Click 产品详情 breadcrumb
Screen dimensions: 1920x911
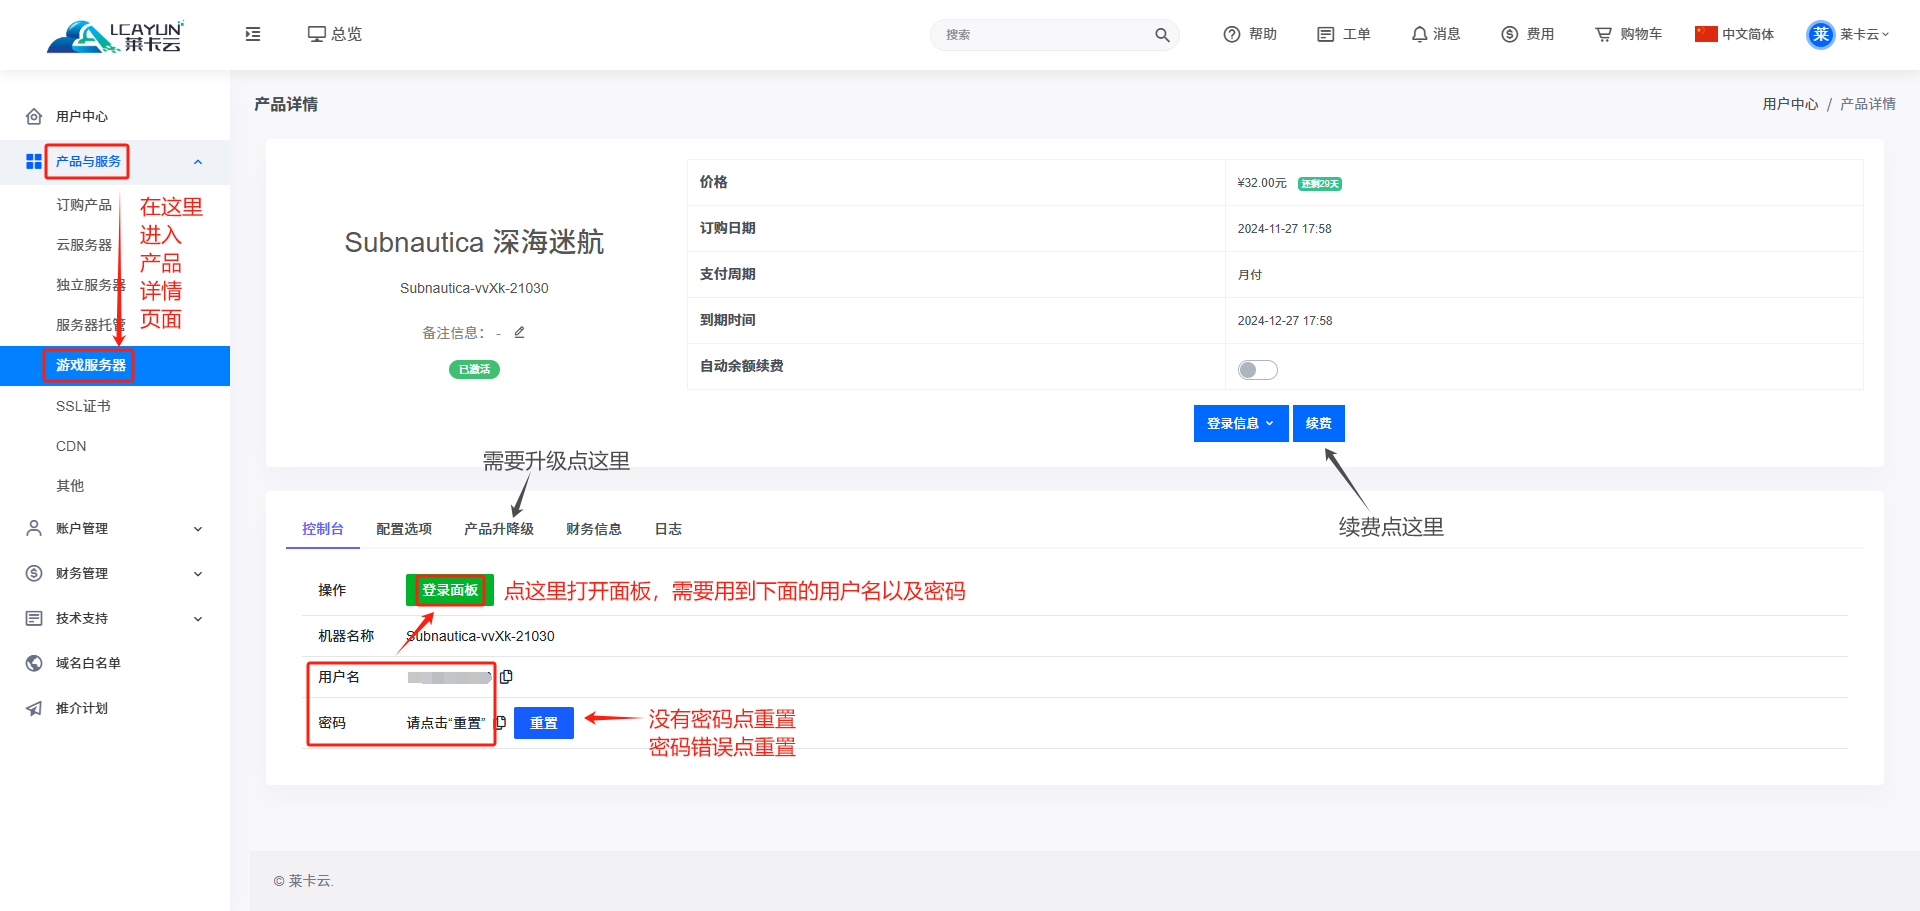(x=1868, y=104)
